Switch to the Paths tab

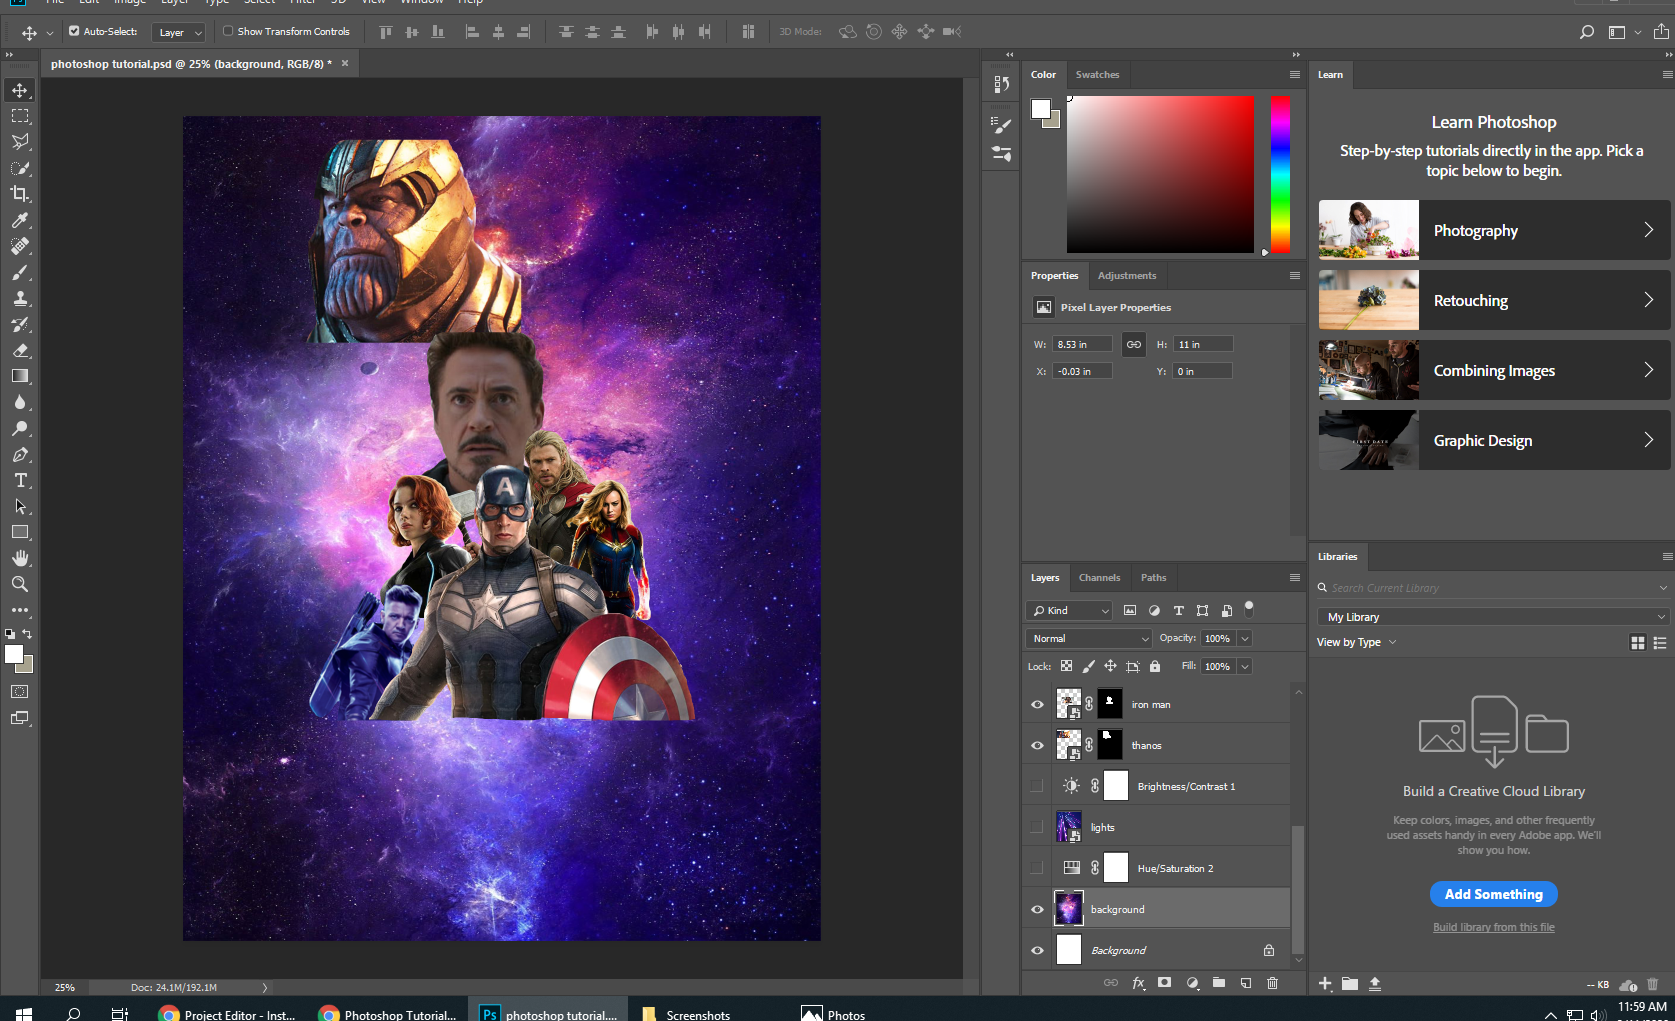1153,578
